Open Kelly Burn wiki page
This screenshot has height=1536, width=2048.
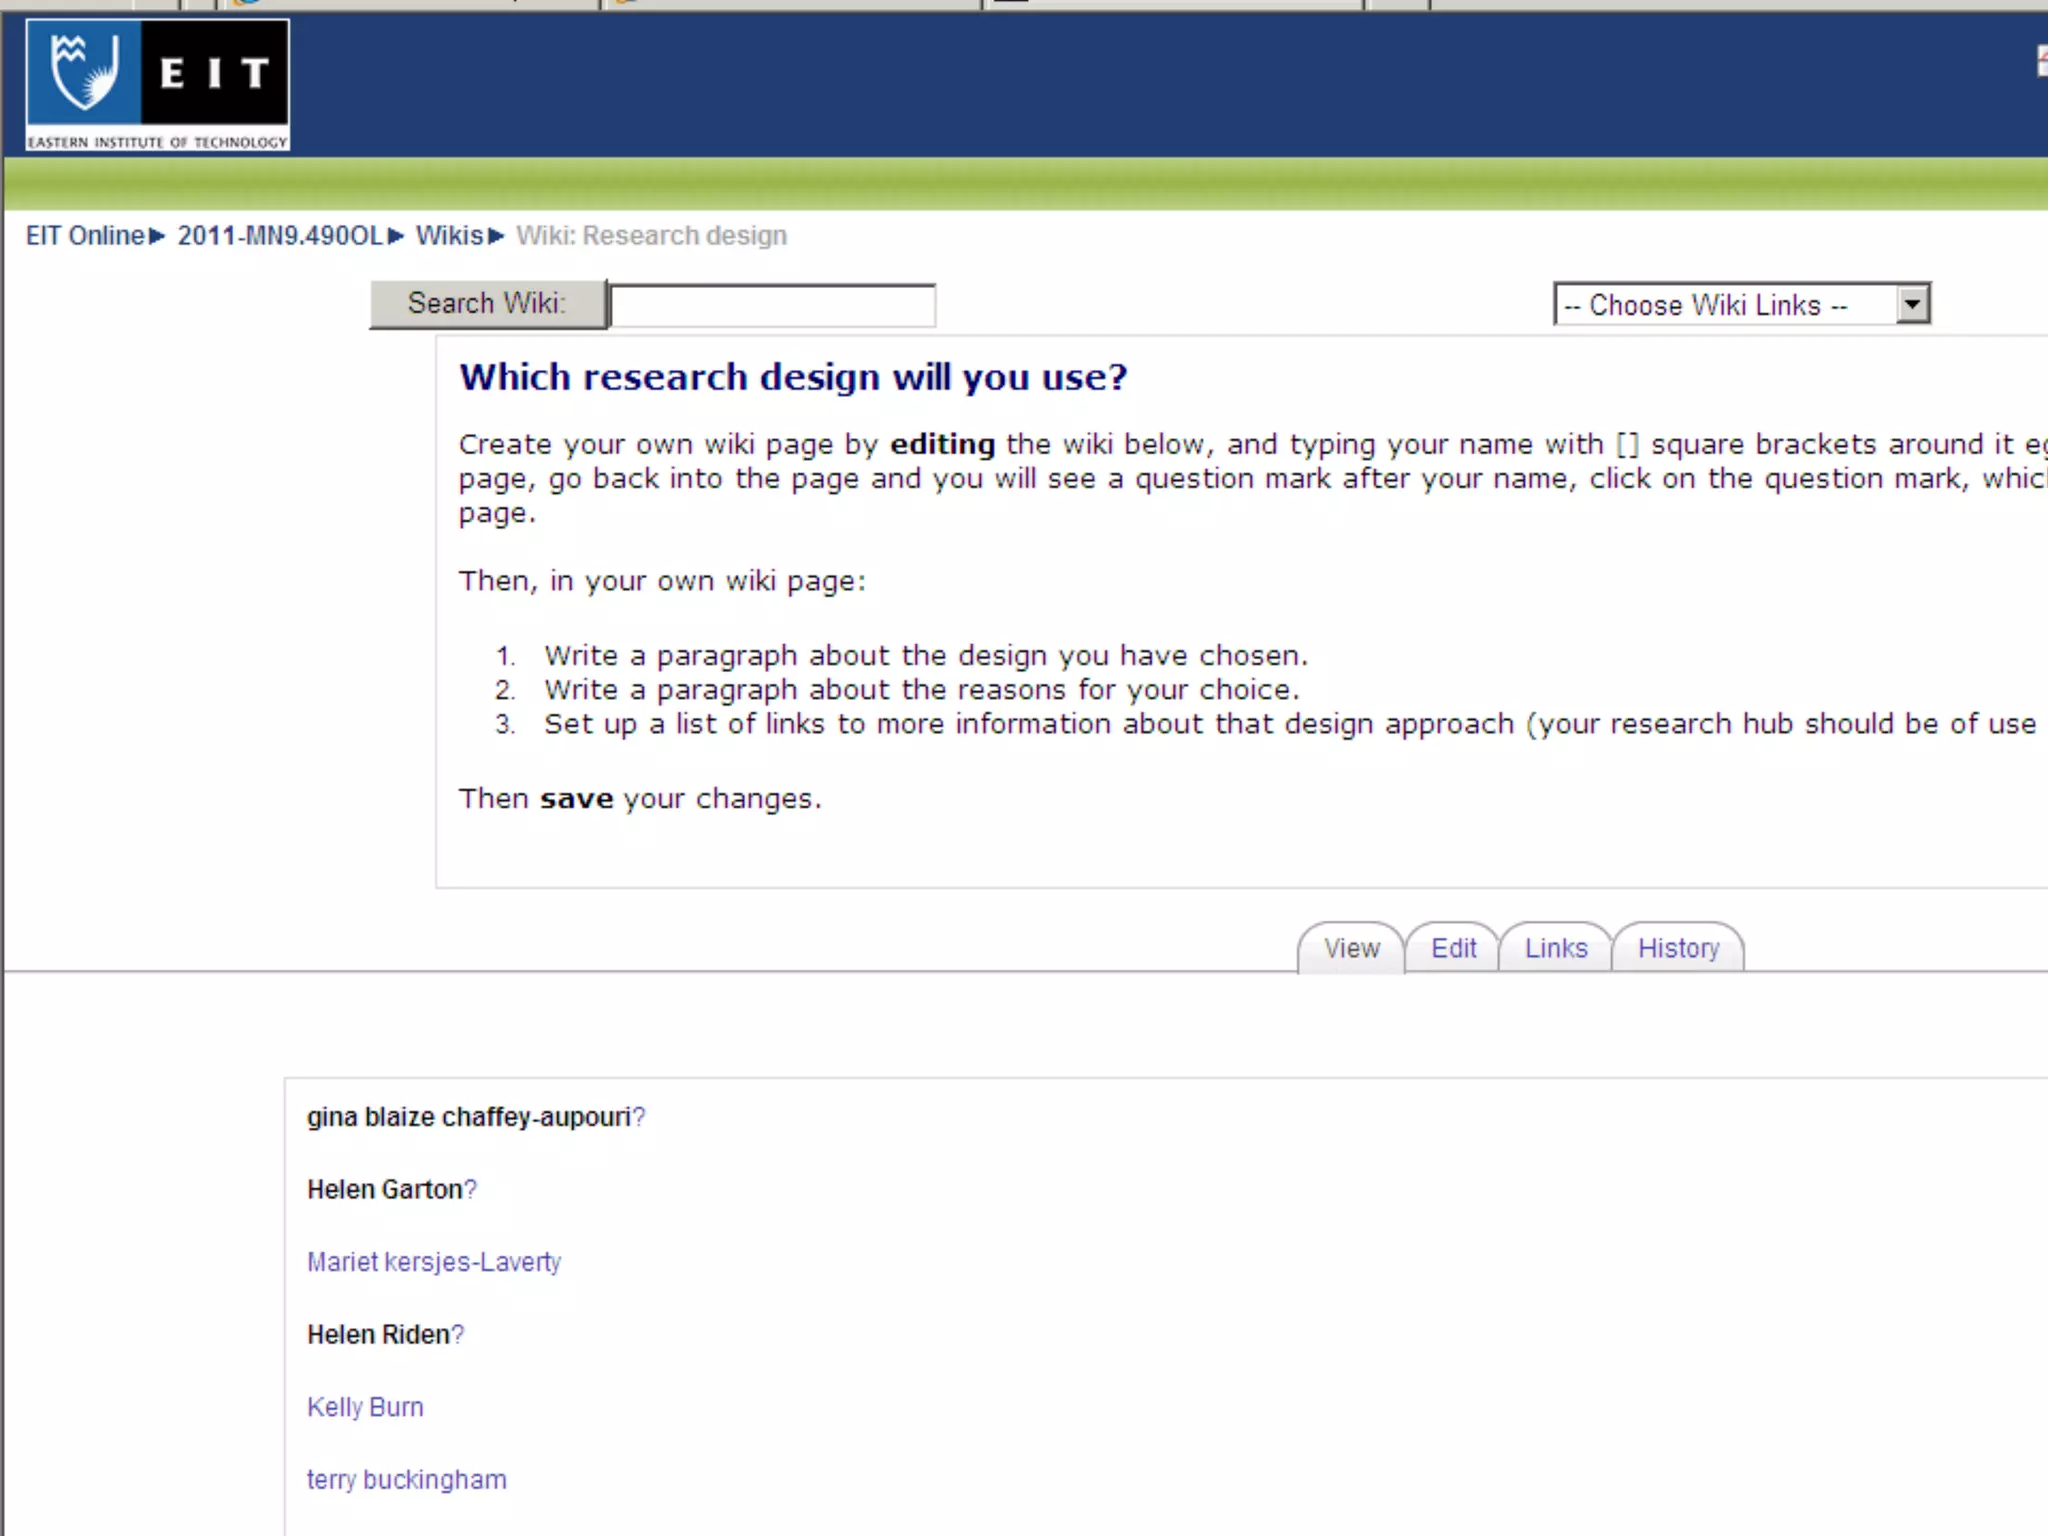(365, 1407)
